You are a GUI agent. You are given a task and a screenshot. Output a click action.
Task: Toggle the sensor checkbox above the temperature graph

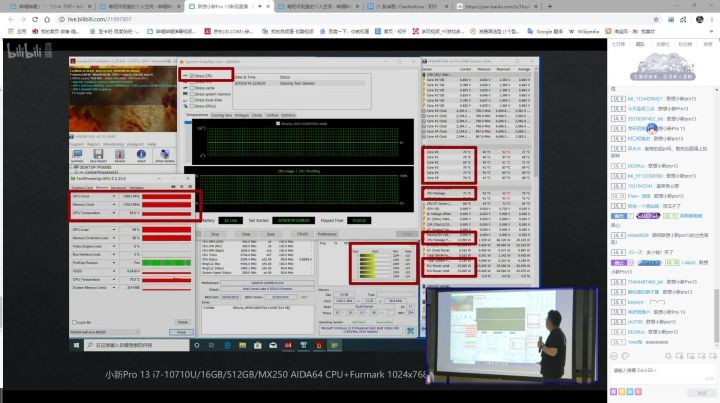(278, 123)
